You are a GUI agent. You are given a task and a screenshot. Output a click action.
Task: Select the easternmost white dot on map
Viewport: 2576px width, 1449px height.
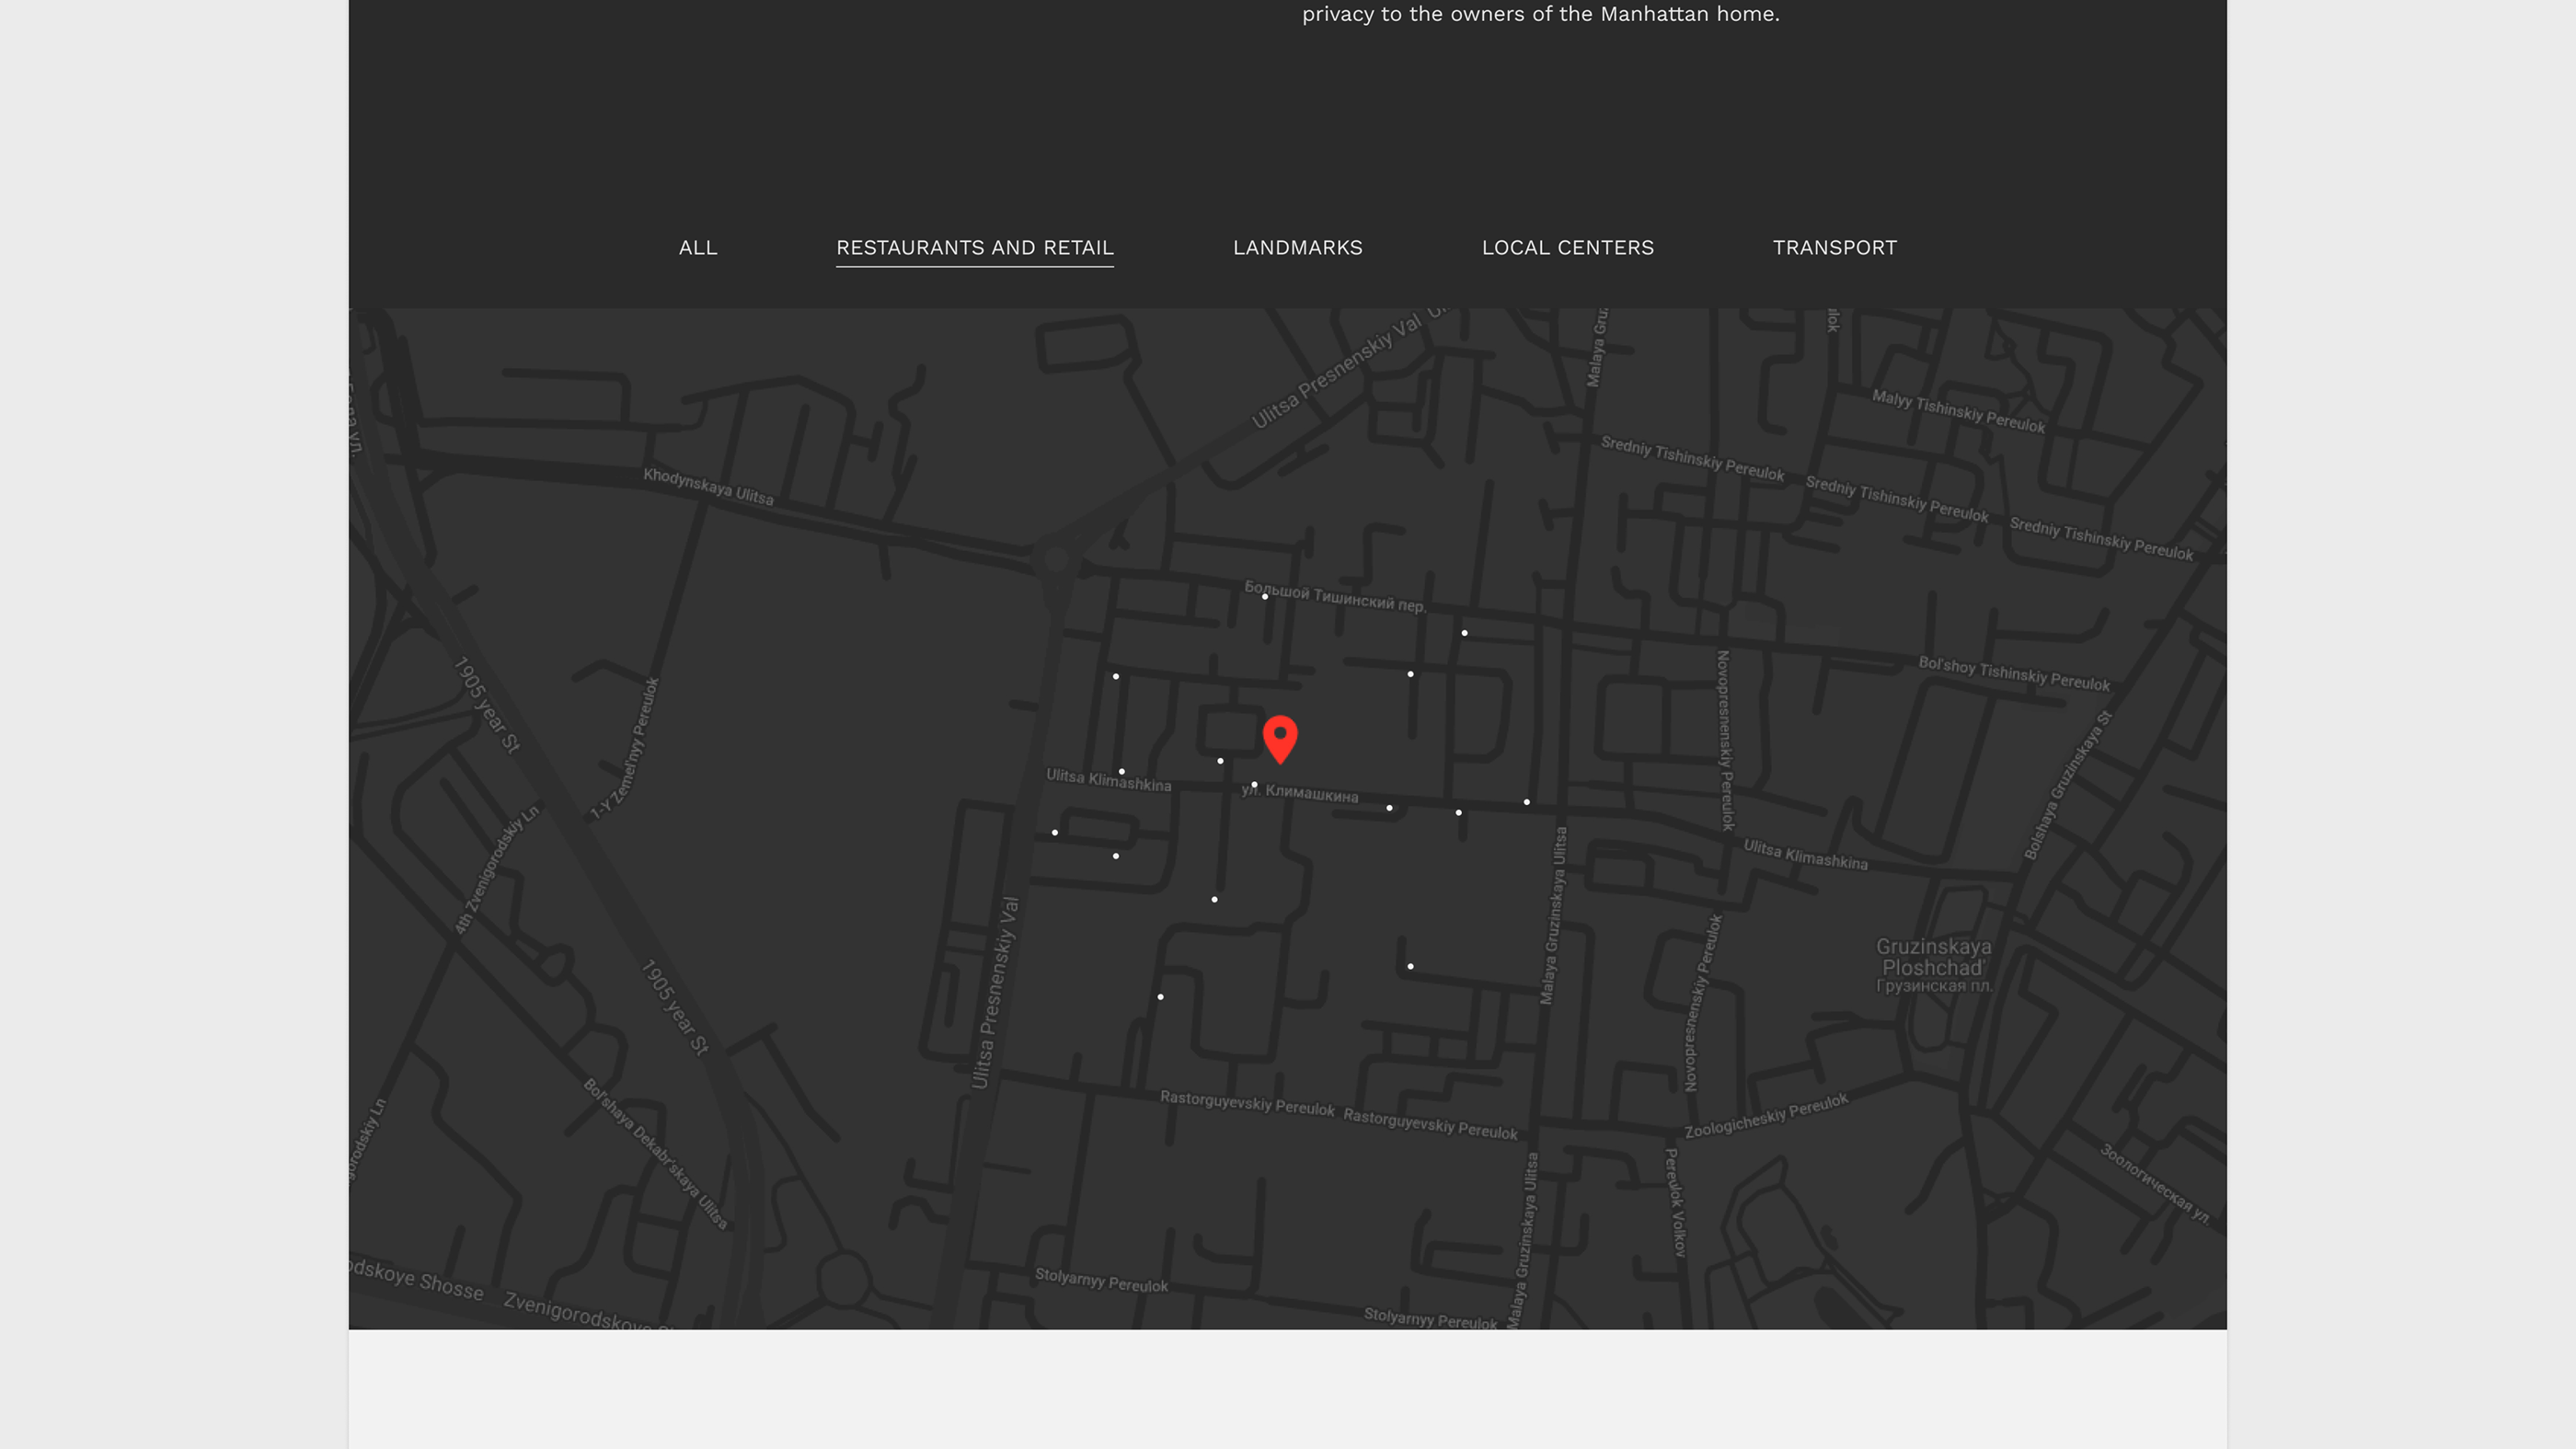1527,802
